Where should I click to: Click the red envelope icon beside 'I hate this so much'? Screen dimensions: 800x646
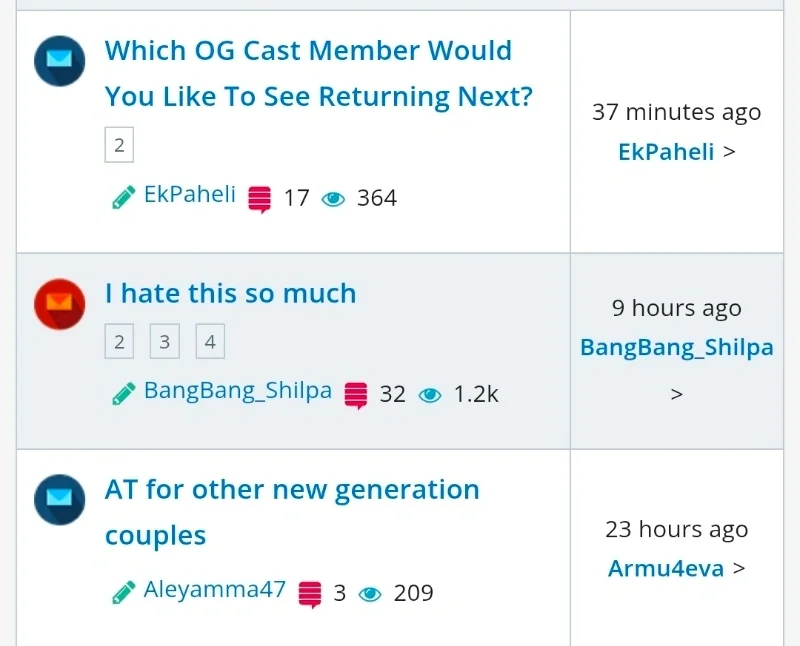pos(60,304)
